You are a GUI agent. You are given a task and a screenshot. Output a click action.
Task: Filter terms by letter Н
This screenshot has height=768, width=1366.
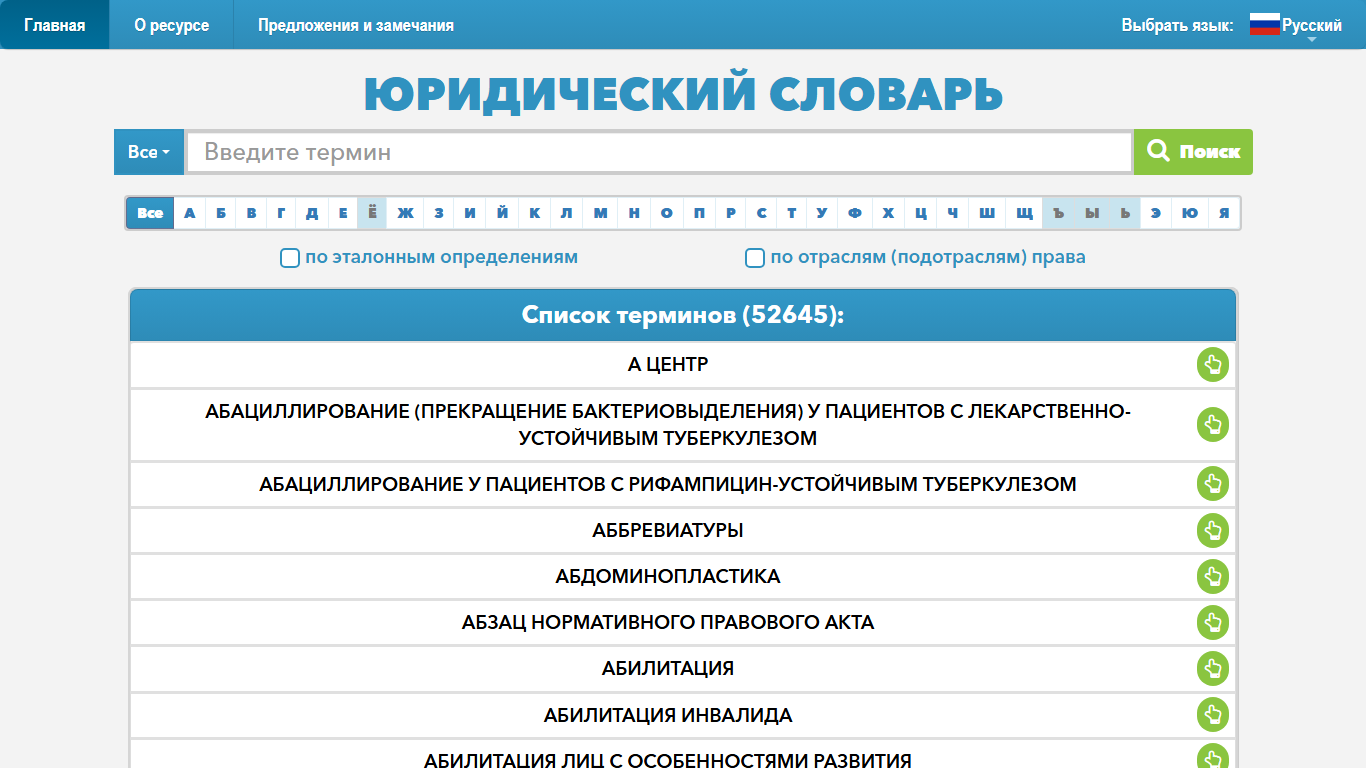(x=634, y=213)
